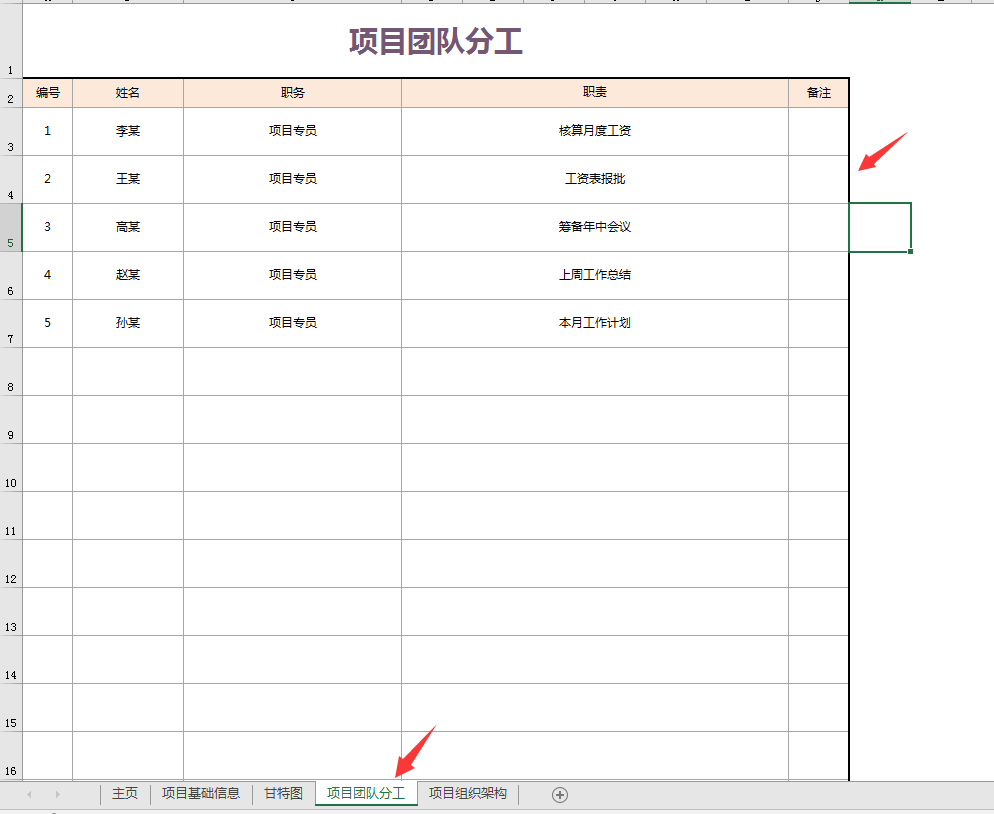Switch to the 项目组织架构 sheet
This screenshot has width=994, height=814.
[468, 793]
